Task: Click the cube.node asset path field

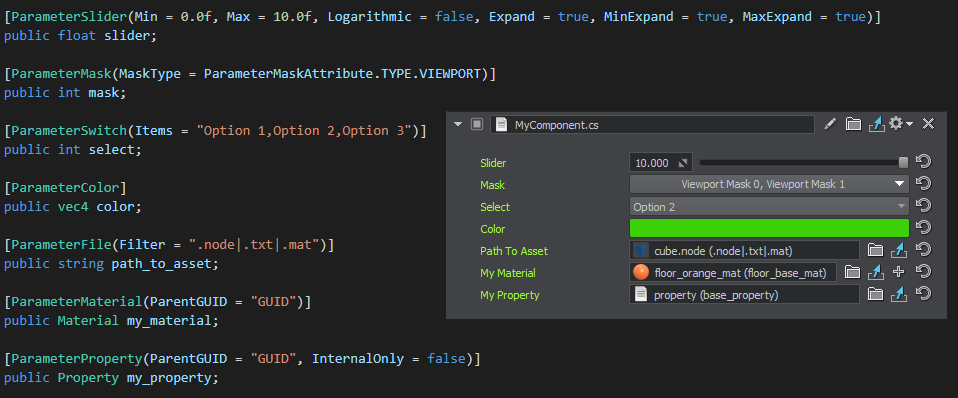Action: [x=744, y=250]
